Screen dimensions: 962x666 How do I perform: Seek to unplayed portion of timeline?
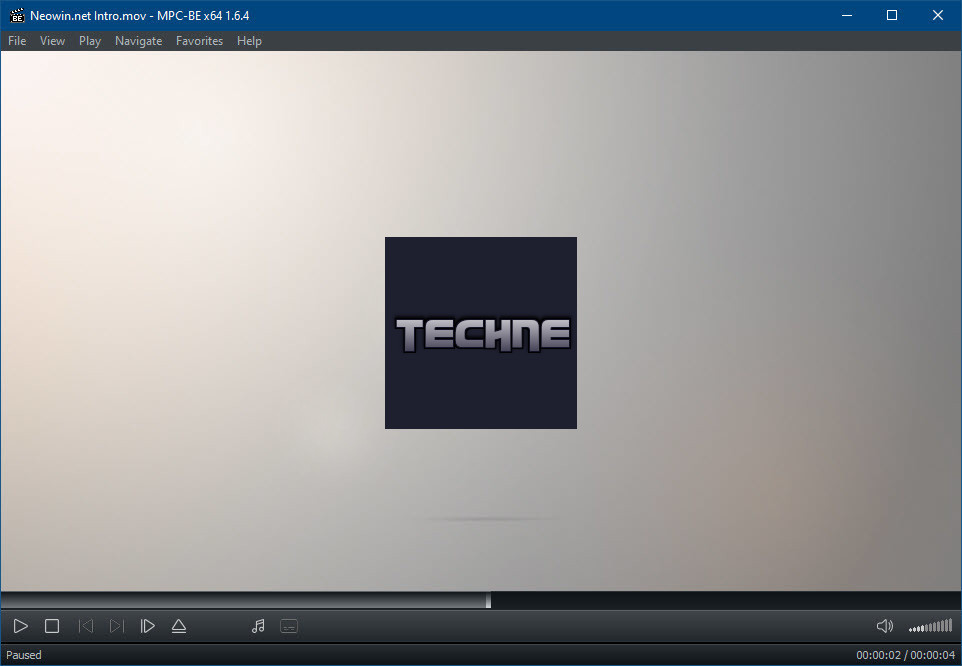tap(726, 600)
